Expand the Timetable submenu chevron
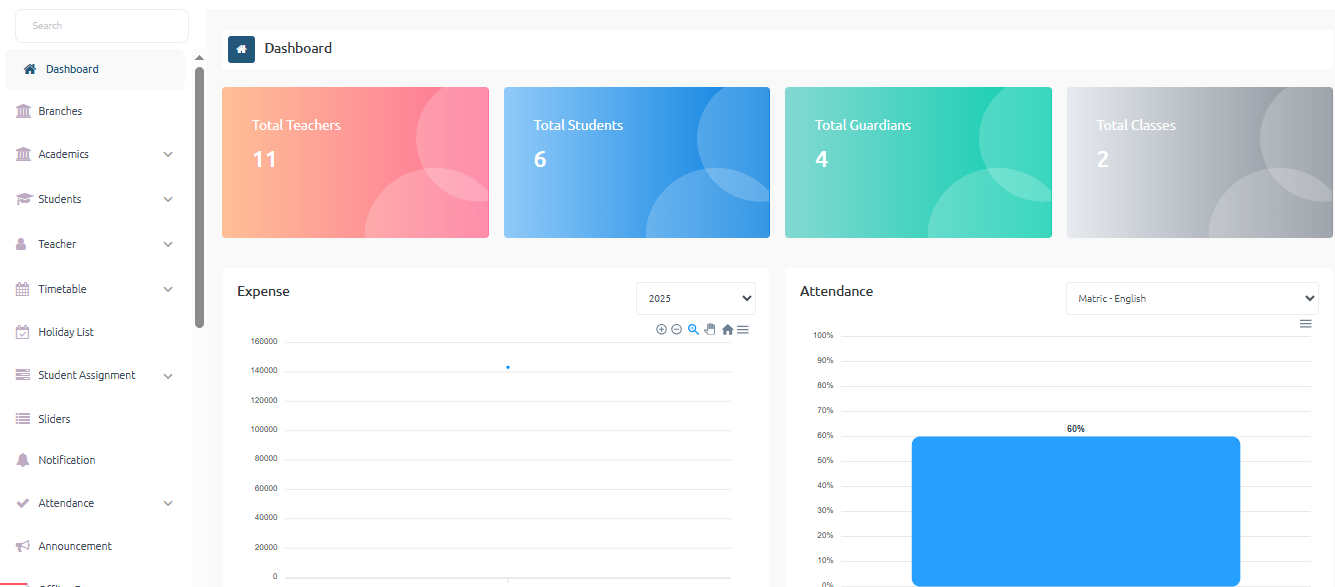Screen dimensions: 1335x587 pyautogui.click(x=168, y=290)
